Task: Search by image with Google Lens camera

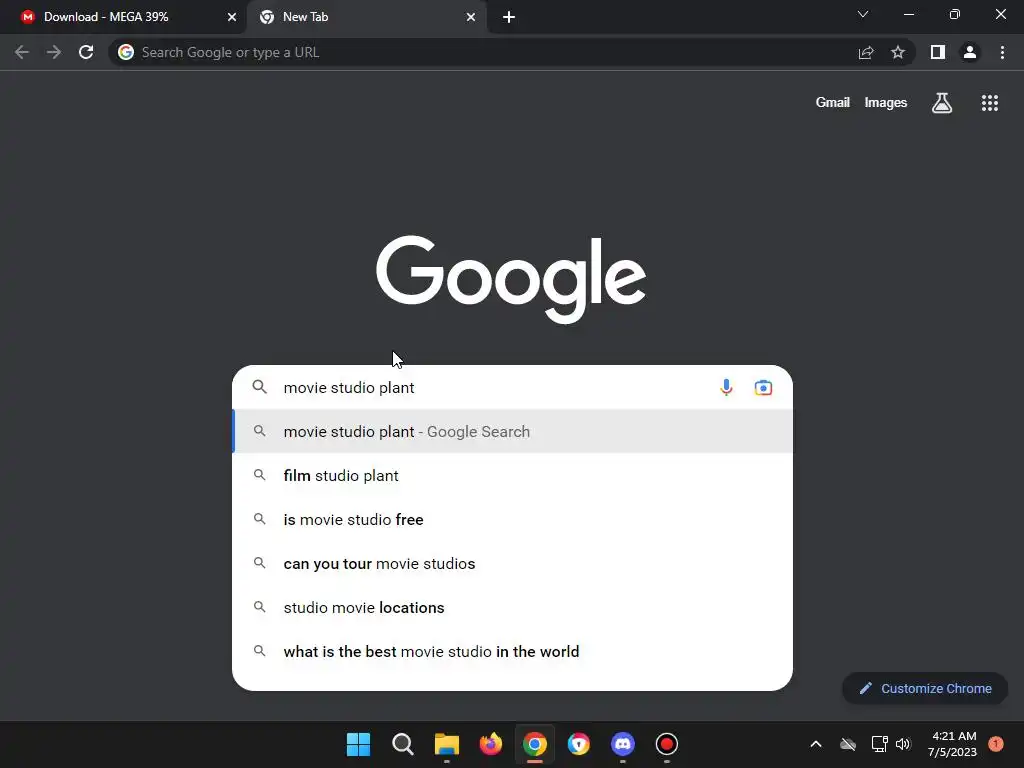Action: (763, 388)
